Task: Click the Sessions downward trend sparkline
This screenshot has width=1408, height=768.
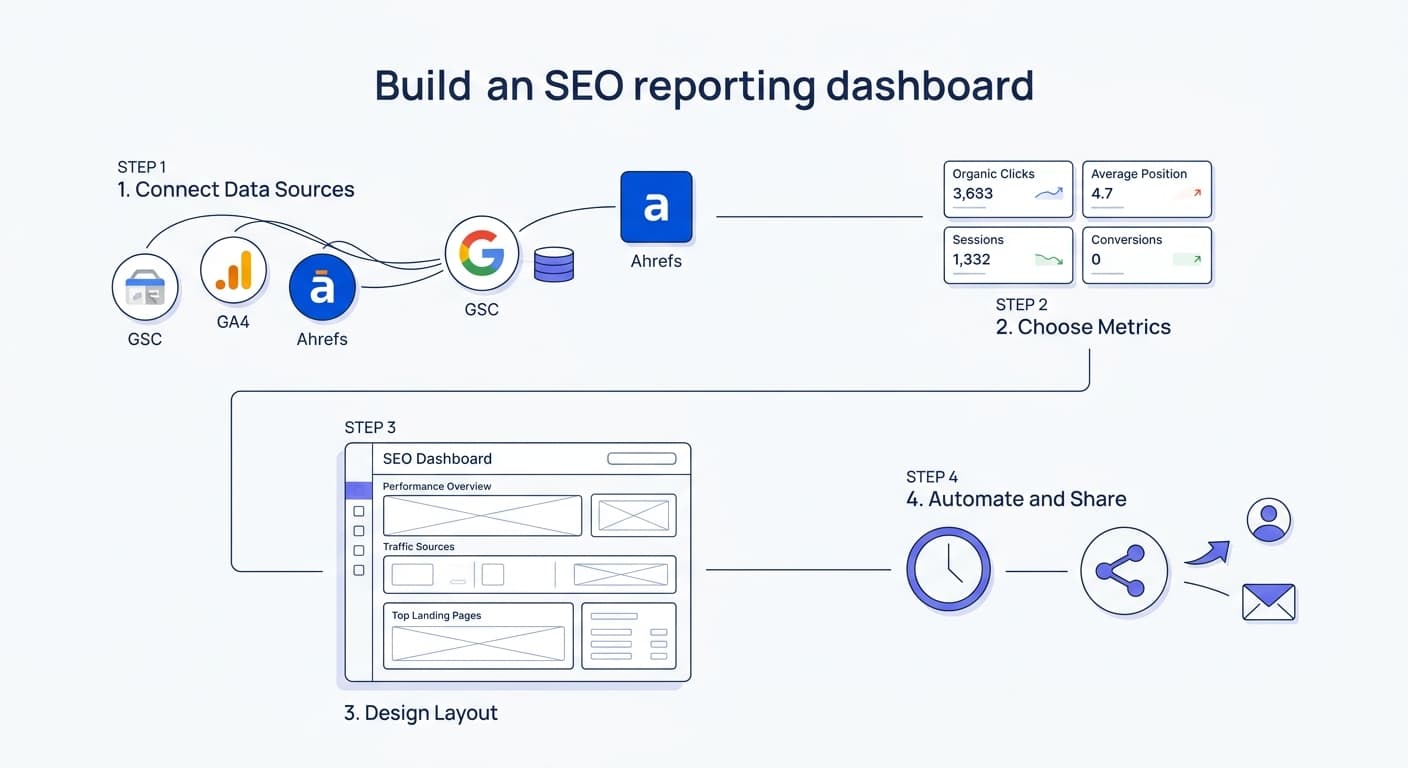Action: [x=1049, y=260]
